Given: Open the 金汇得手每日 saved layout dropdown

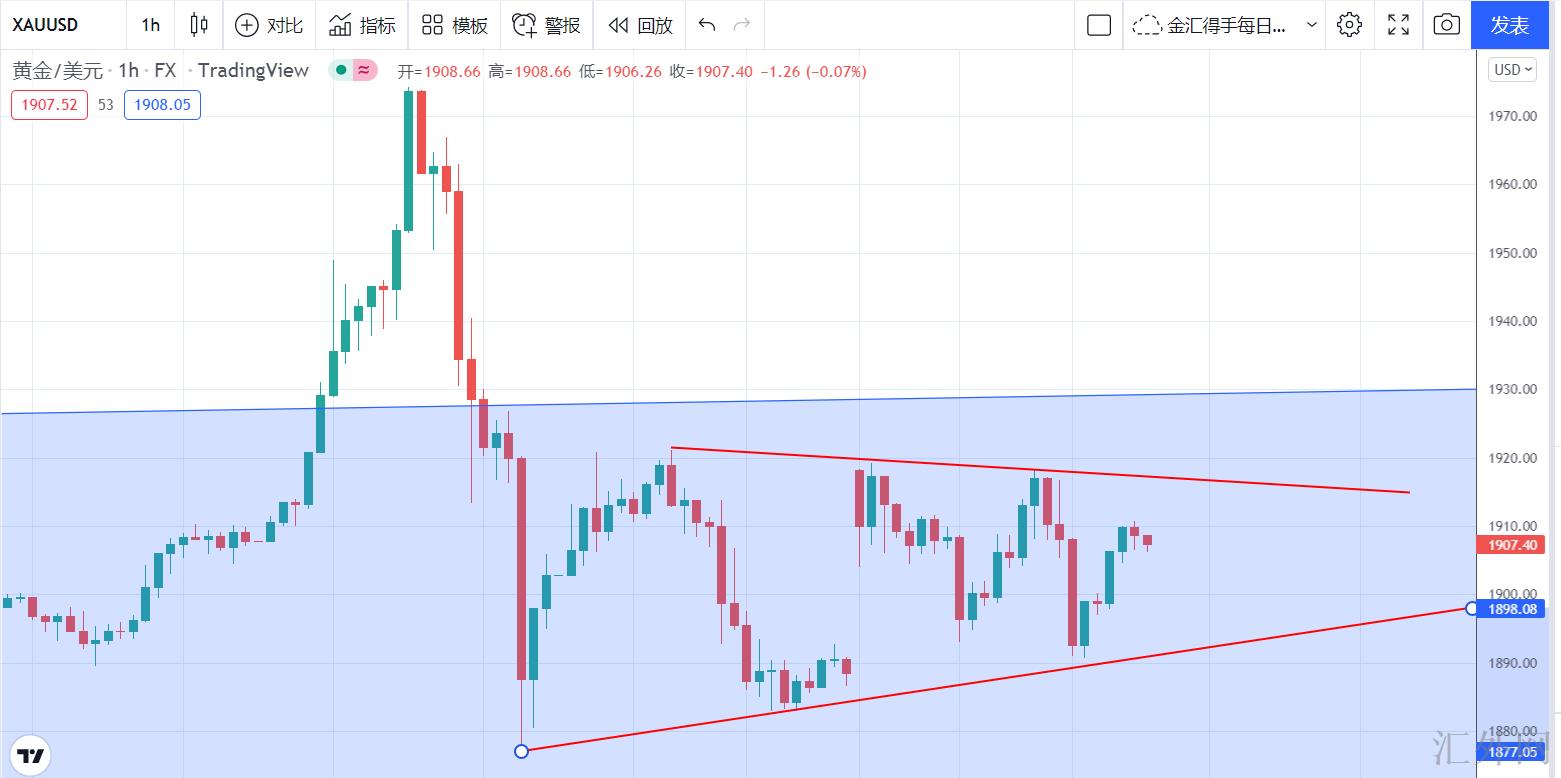Looking at the screenshot, I should coord(1225,25).
